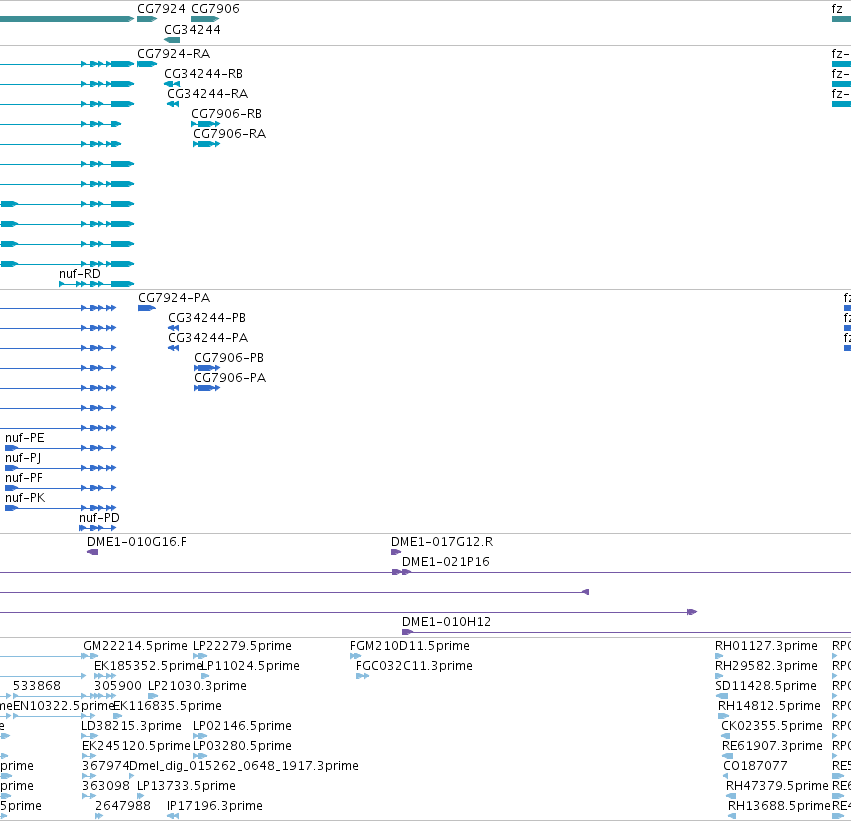
Task: Click GM22214.5prime EST label
Action: (x=135, y=646)
